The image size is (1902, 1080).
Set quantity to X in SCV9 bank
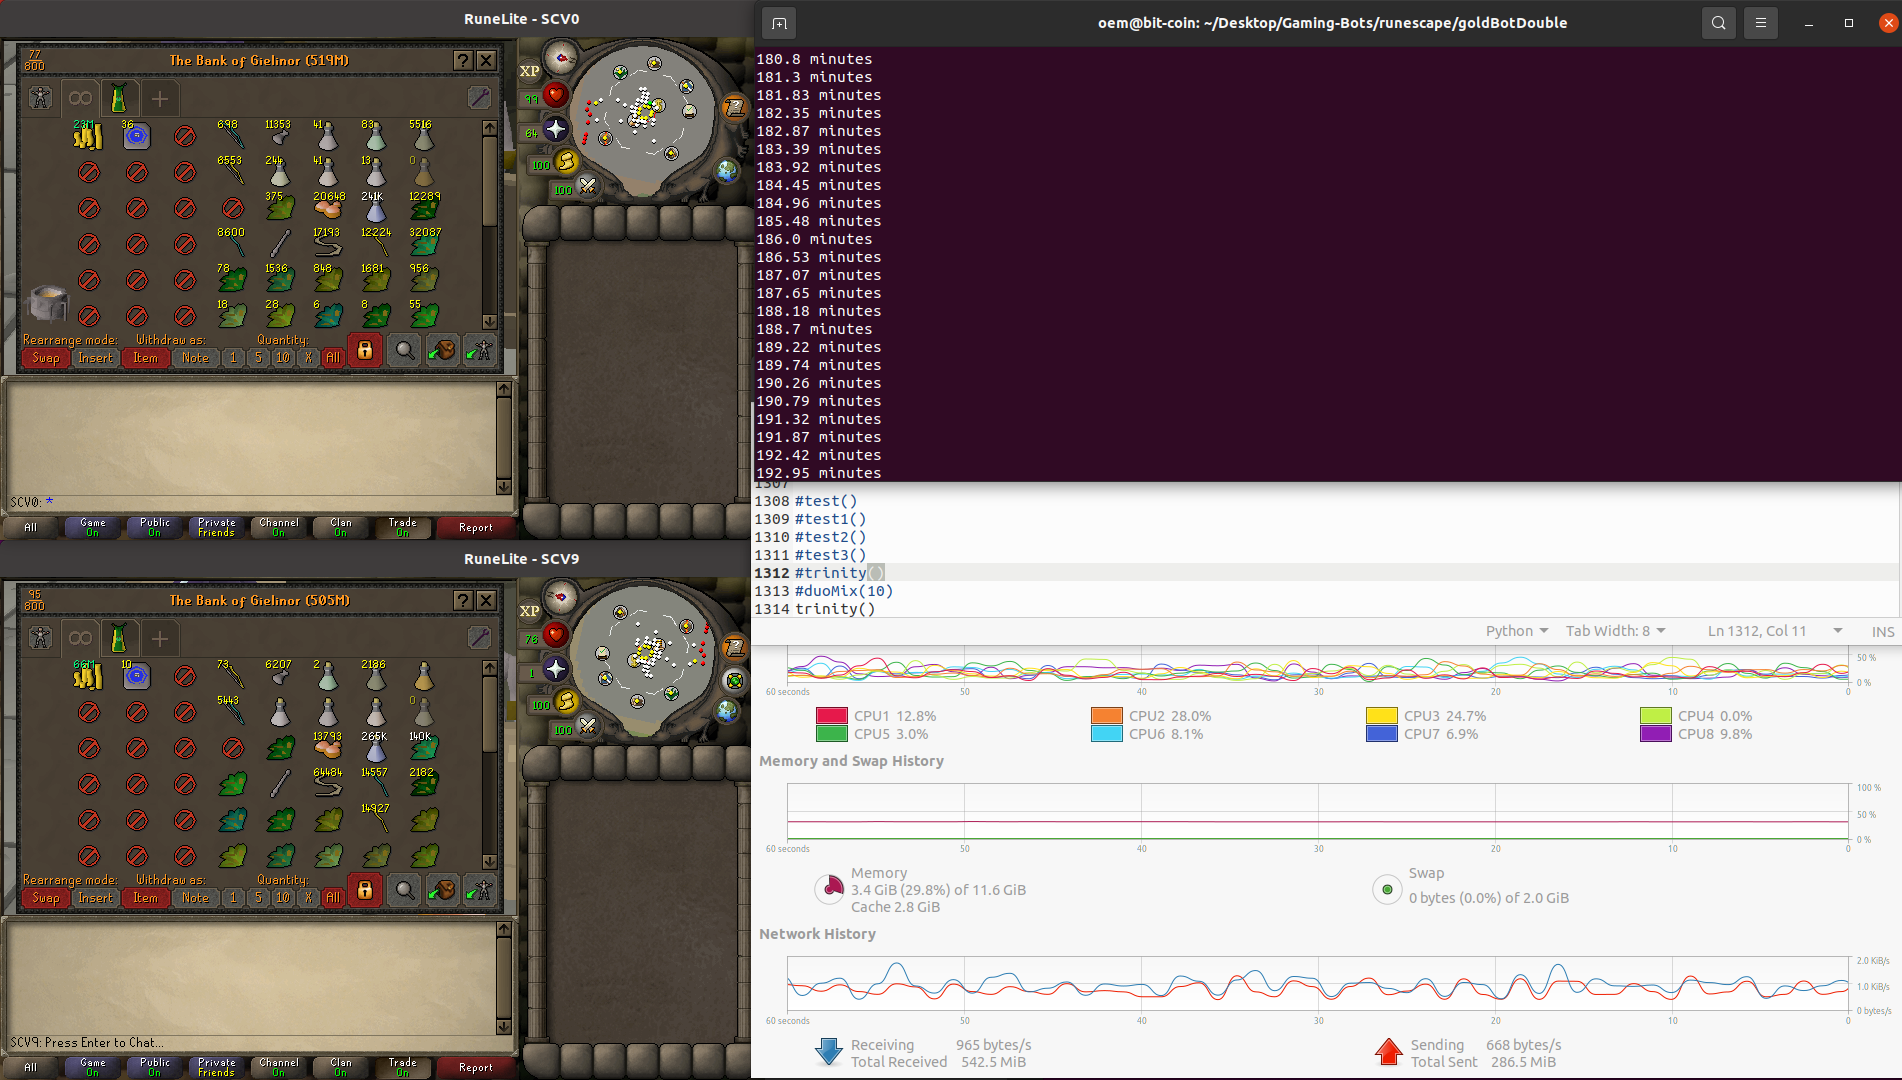click(x=308, y=897)
